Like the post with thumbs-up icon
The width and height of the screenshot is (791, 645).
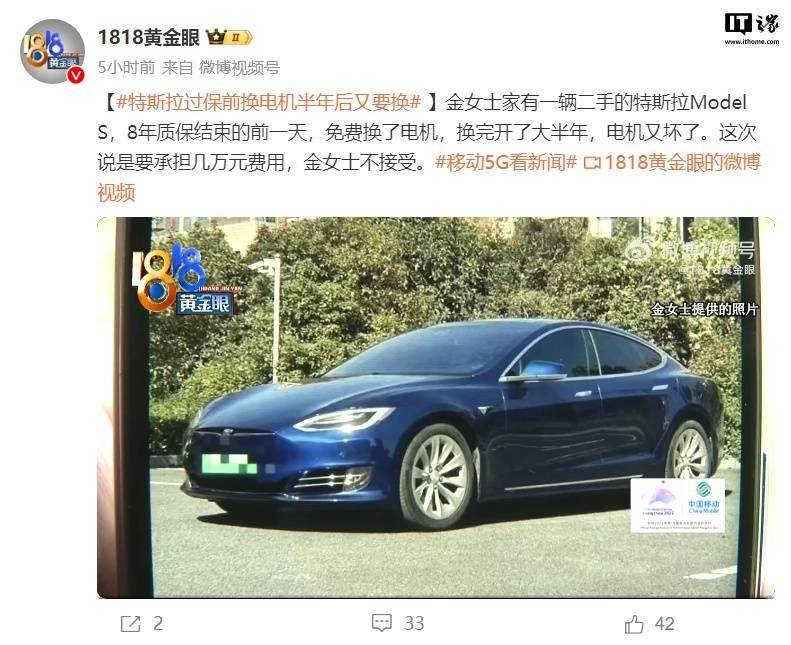(634, 624)
